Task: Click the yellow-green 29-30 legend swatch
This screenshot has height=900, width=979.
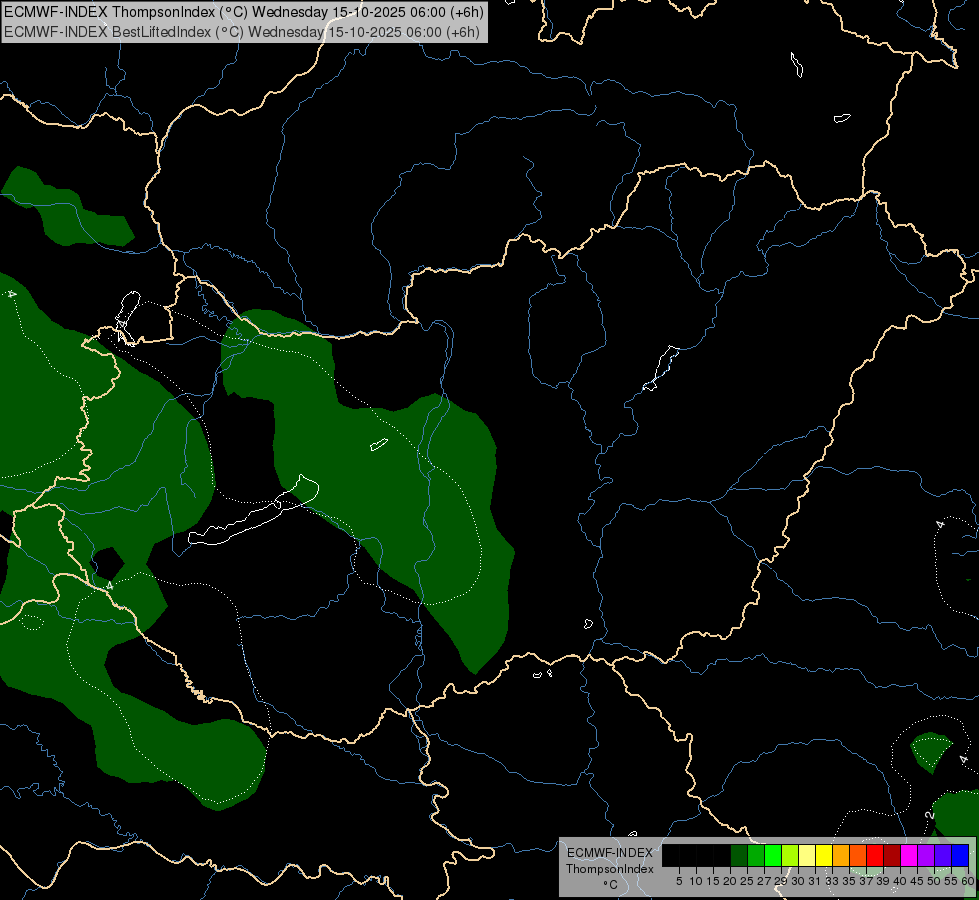Action: coord(790,855)
